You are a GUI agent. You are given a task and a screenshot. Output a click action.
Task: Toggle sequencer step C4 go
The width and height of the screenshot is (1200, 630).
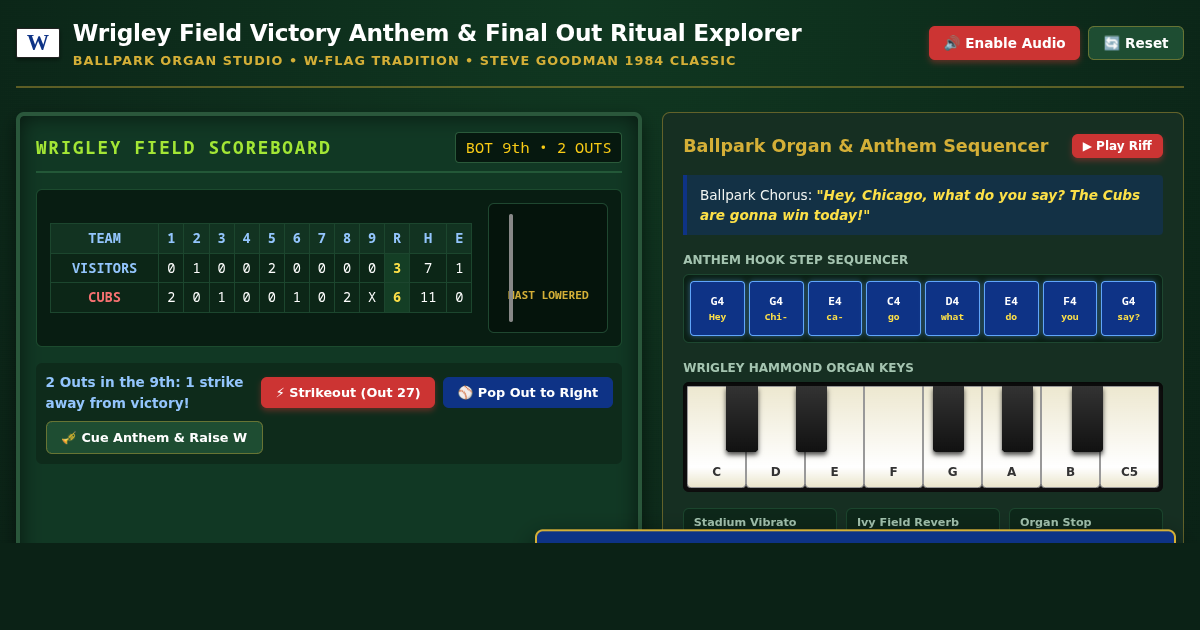click(893, 308)
